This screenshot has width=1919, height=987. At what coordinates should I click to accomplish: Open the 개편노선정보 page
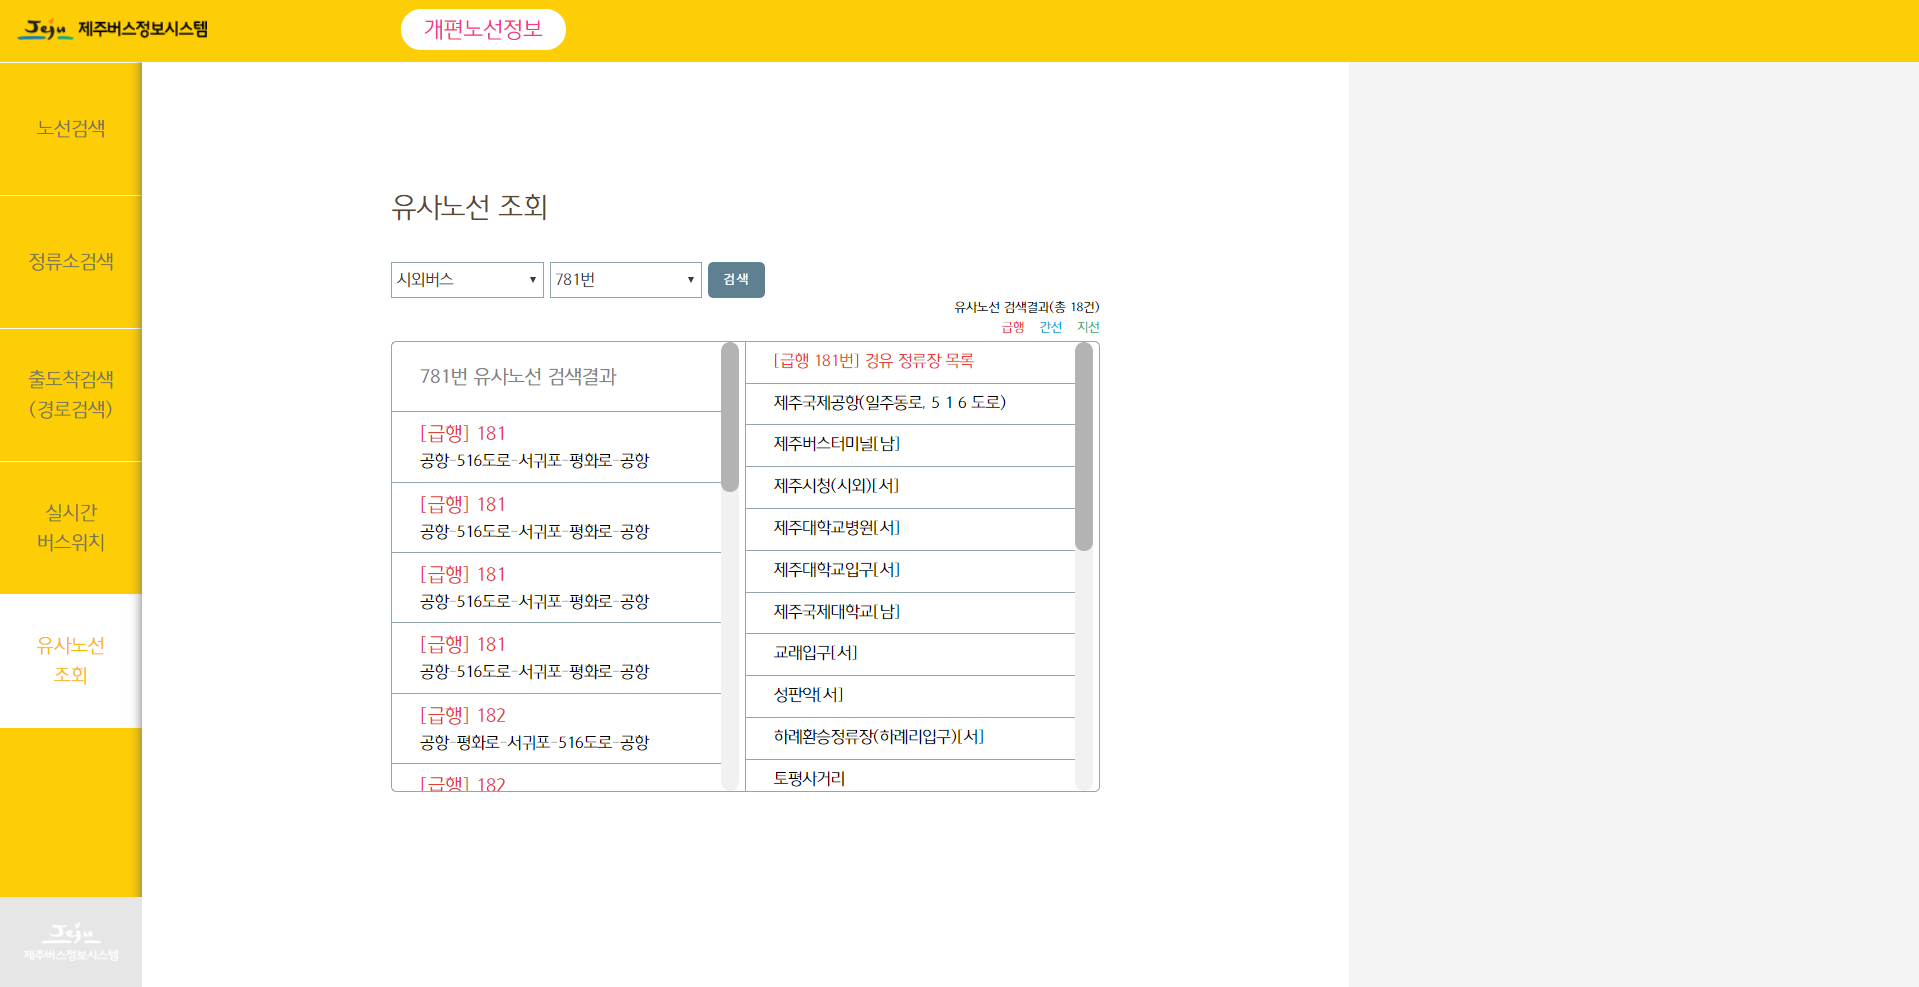click(483, 29)
